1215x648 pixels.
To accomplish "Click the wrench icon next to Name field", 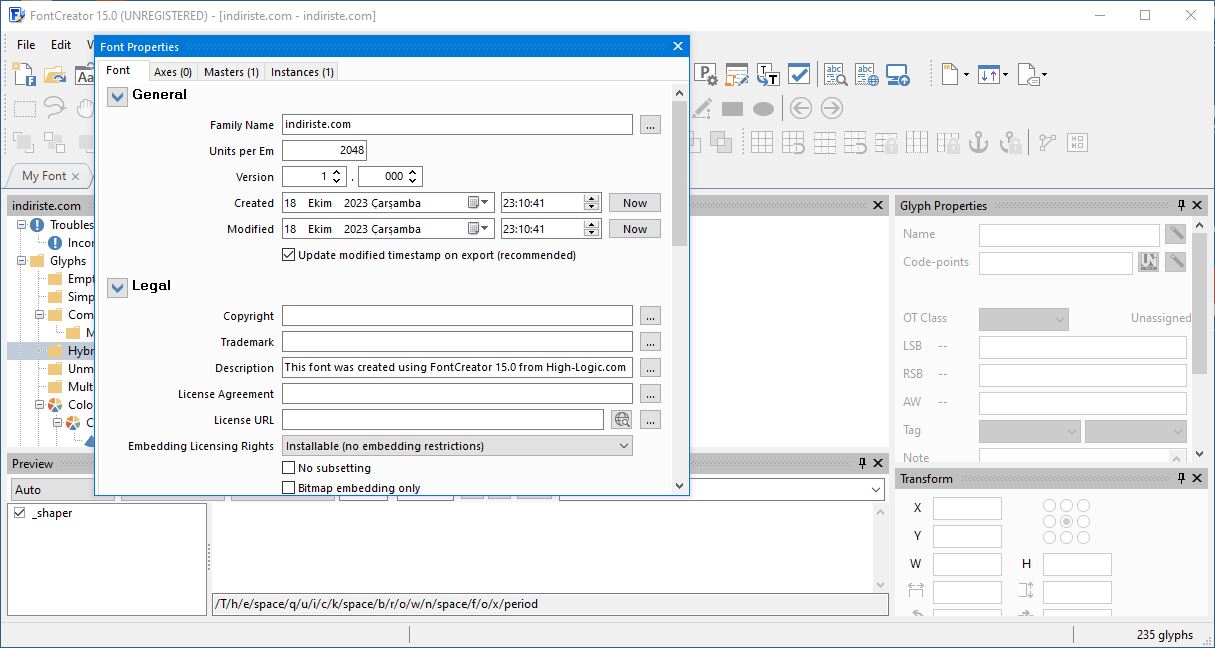I will [x=1176, y=234].
